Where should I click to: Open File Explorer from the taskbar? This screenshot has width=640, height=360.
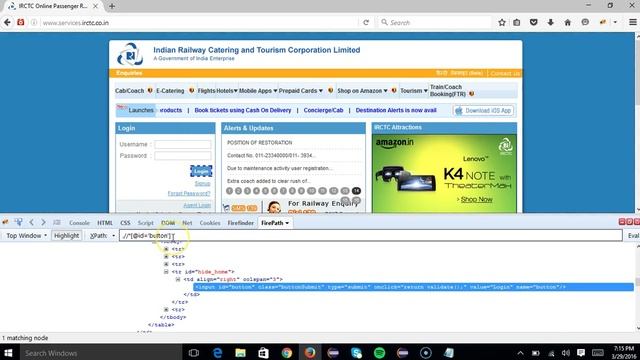[240, 353]
